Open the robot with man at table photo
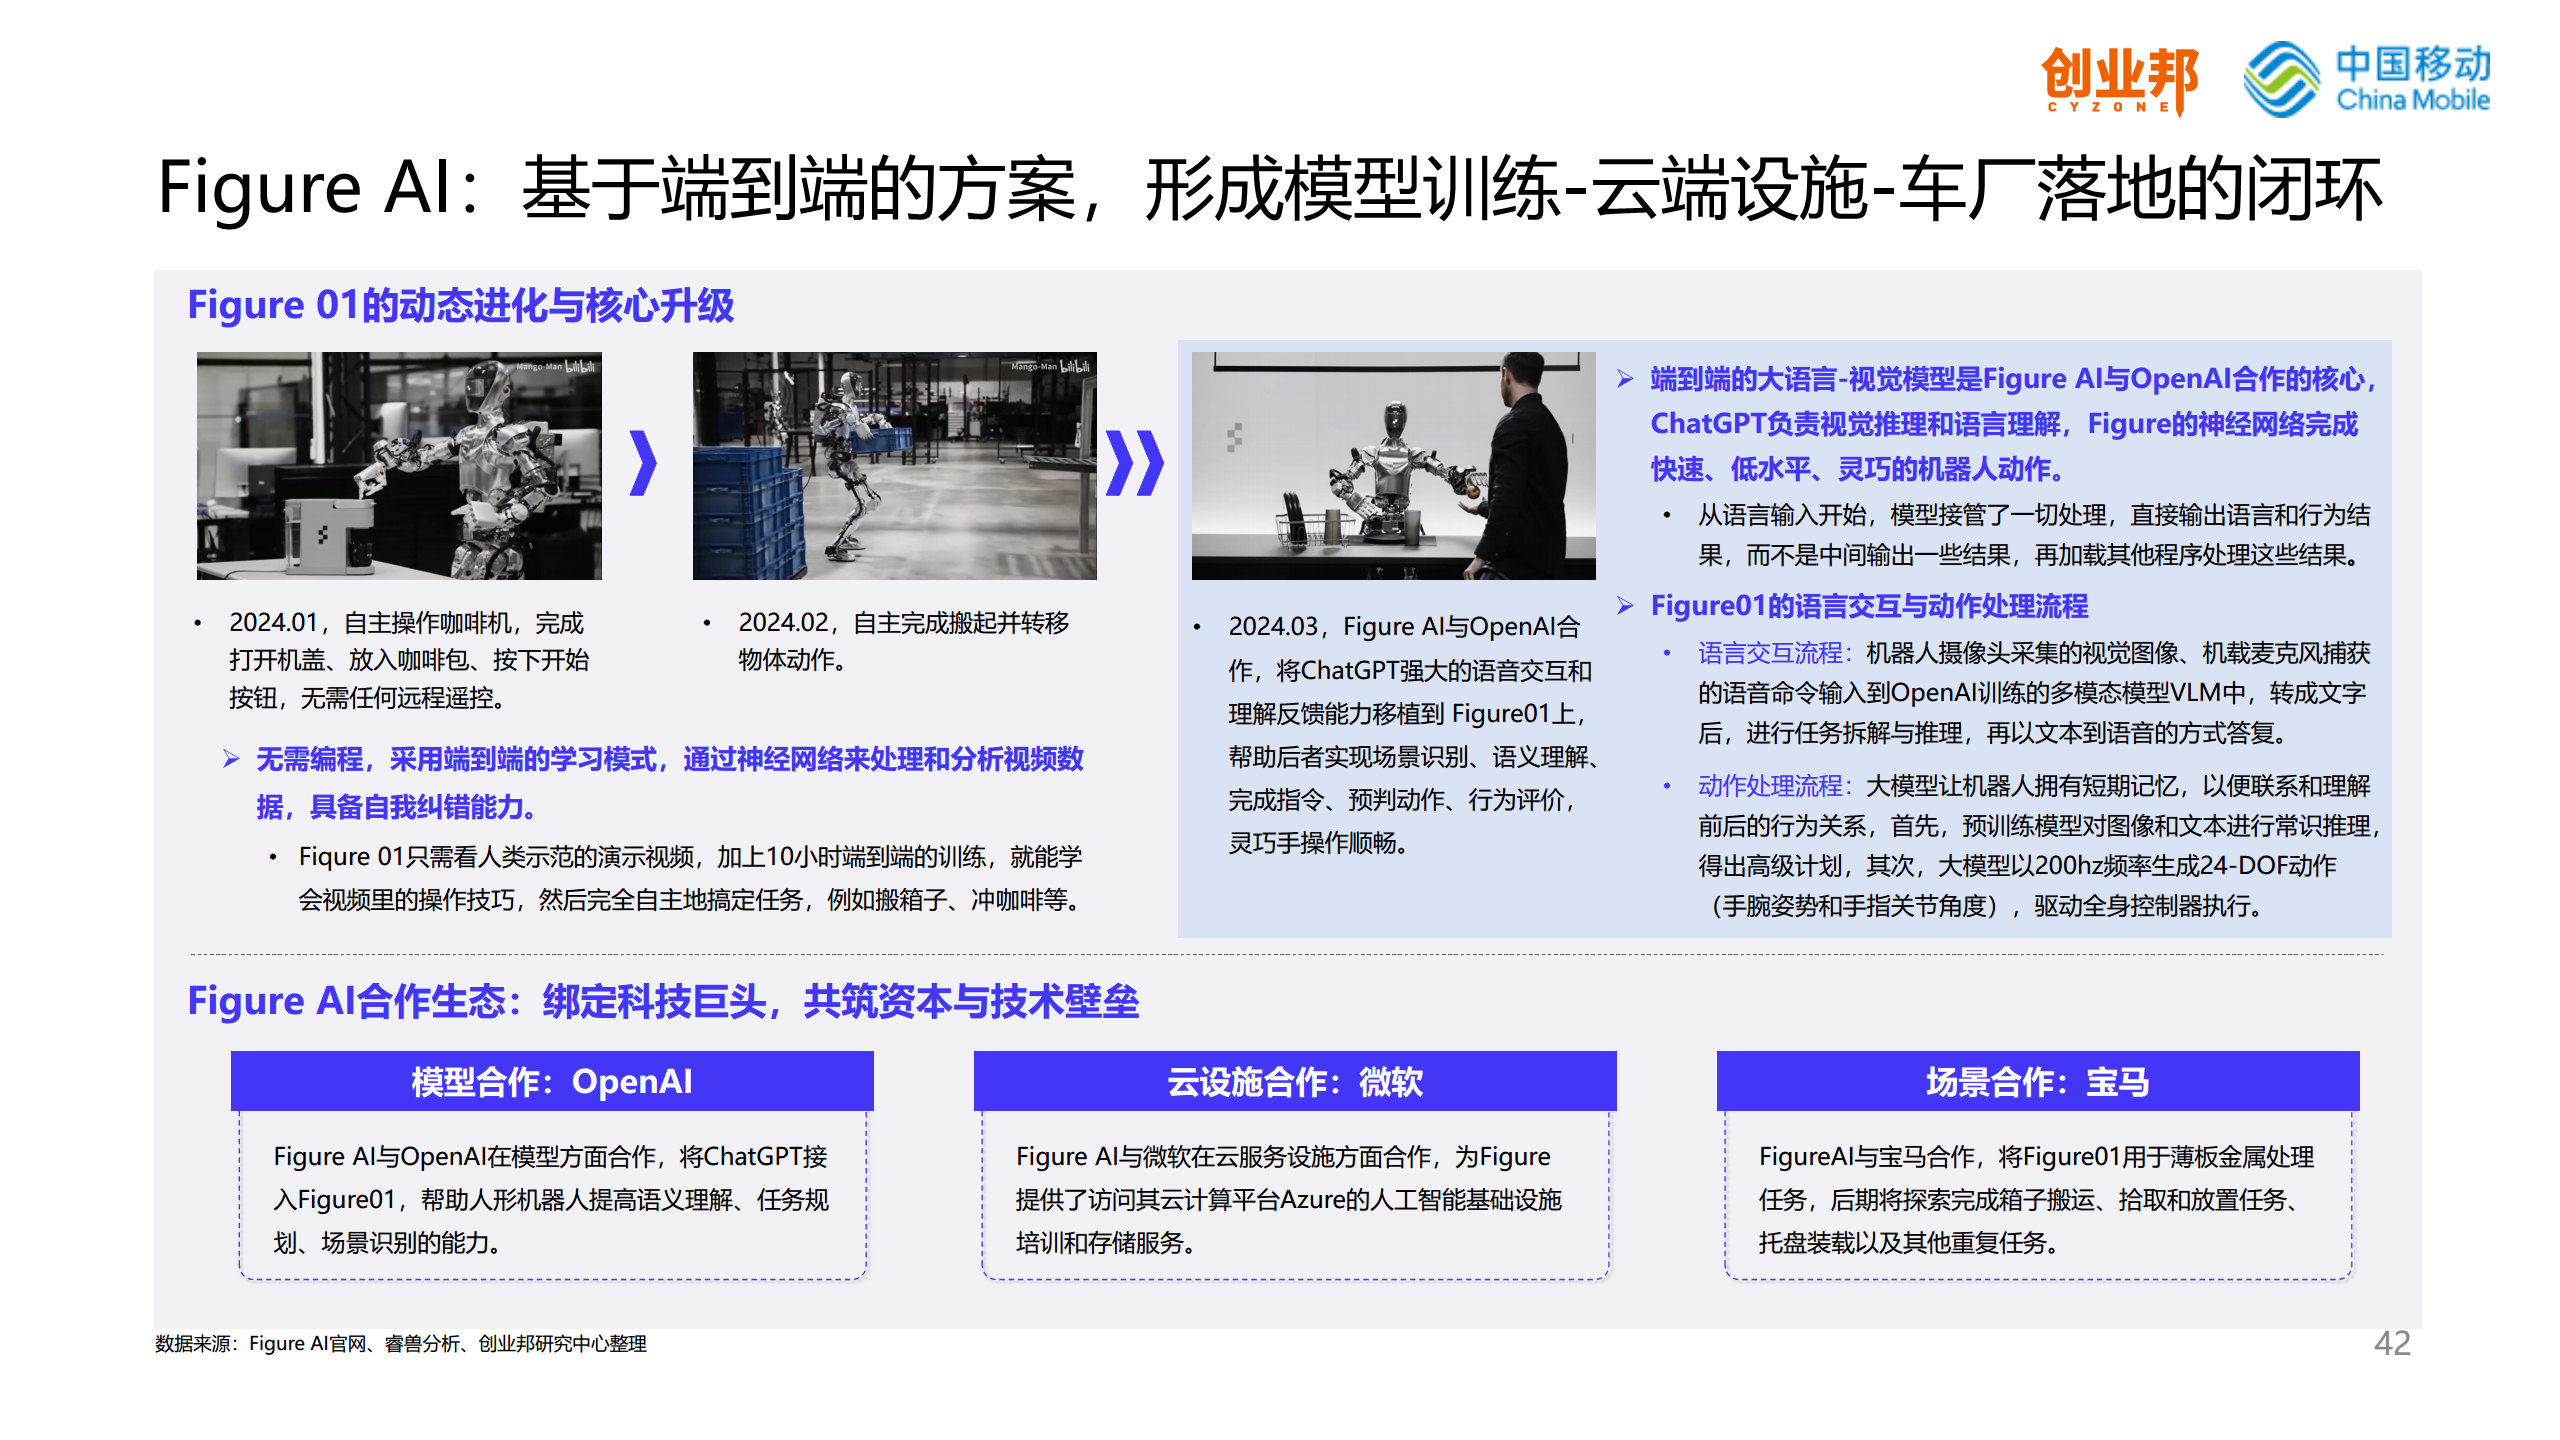2560x1440 pixels. tap(1393, 465)
